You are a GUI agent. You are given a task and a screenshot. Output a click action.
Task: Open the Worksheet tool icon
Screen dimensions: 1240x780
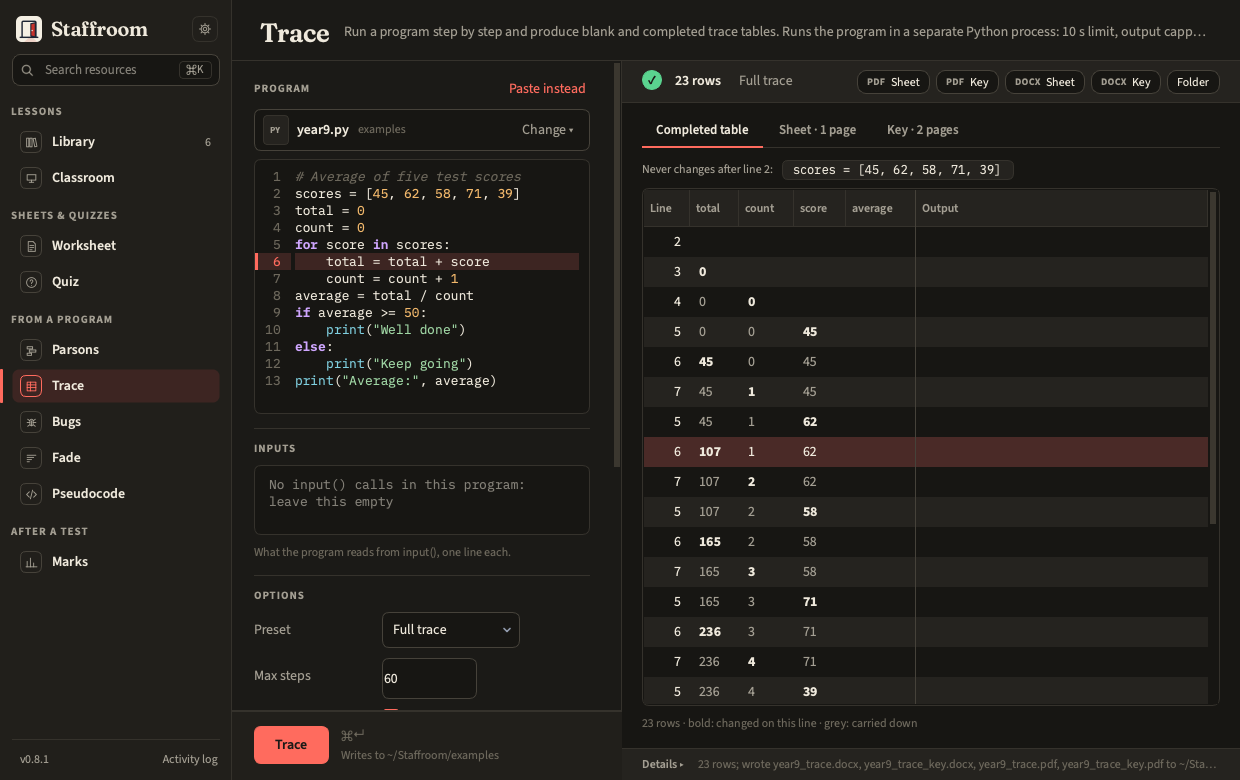tap(32, 246)
